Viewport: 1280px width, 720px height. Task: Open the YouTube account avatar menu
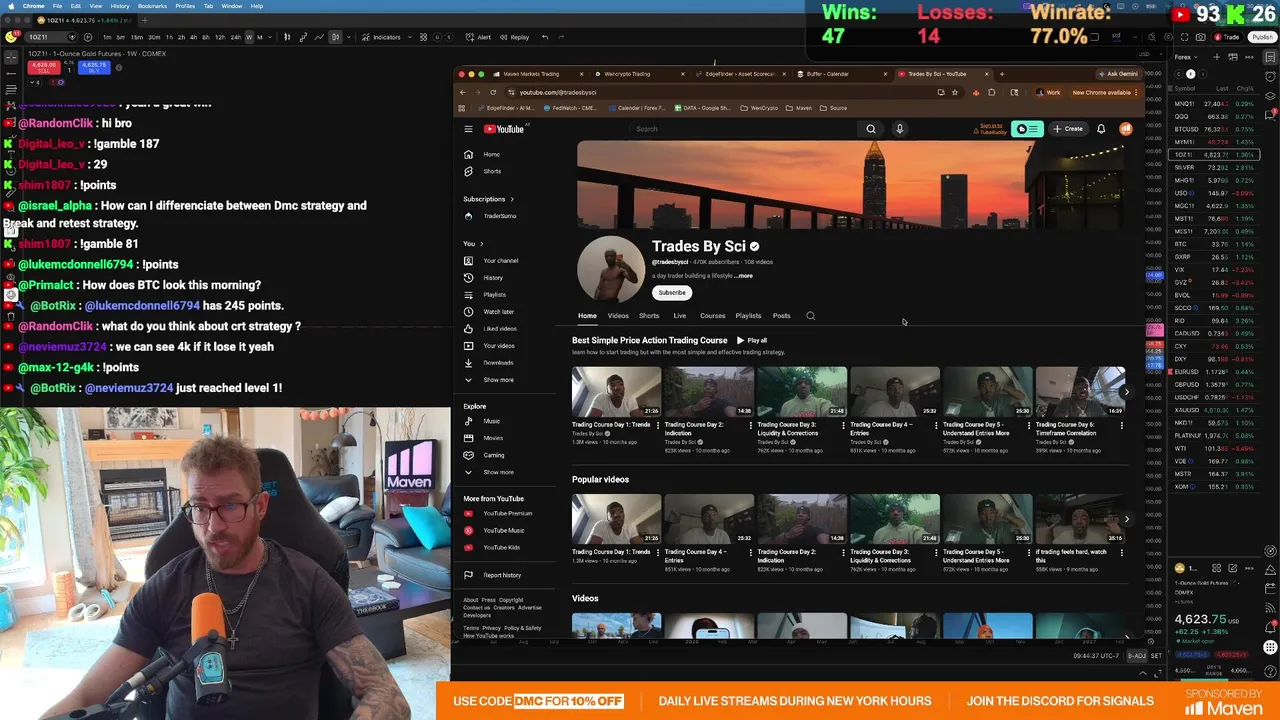coord(1126,129)
